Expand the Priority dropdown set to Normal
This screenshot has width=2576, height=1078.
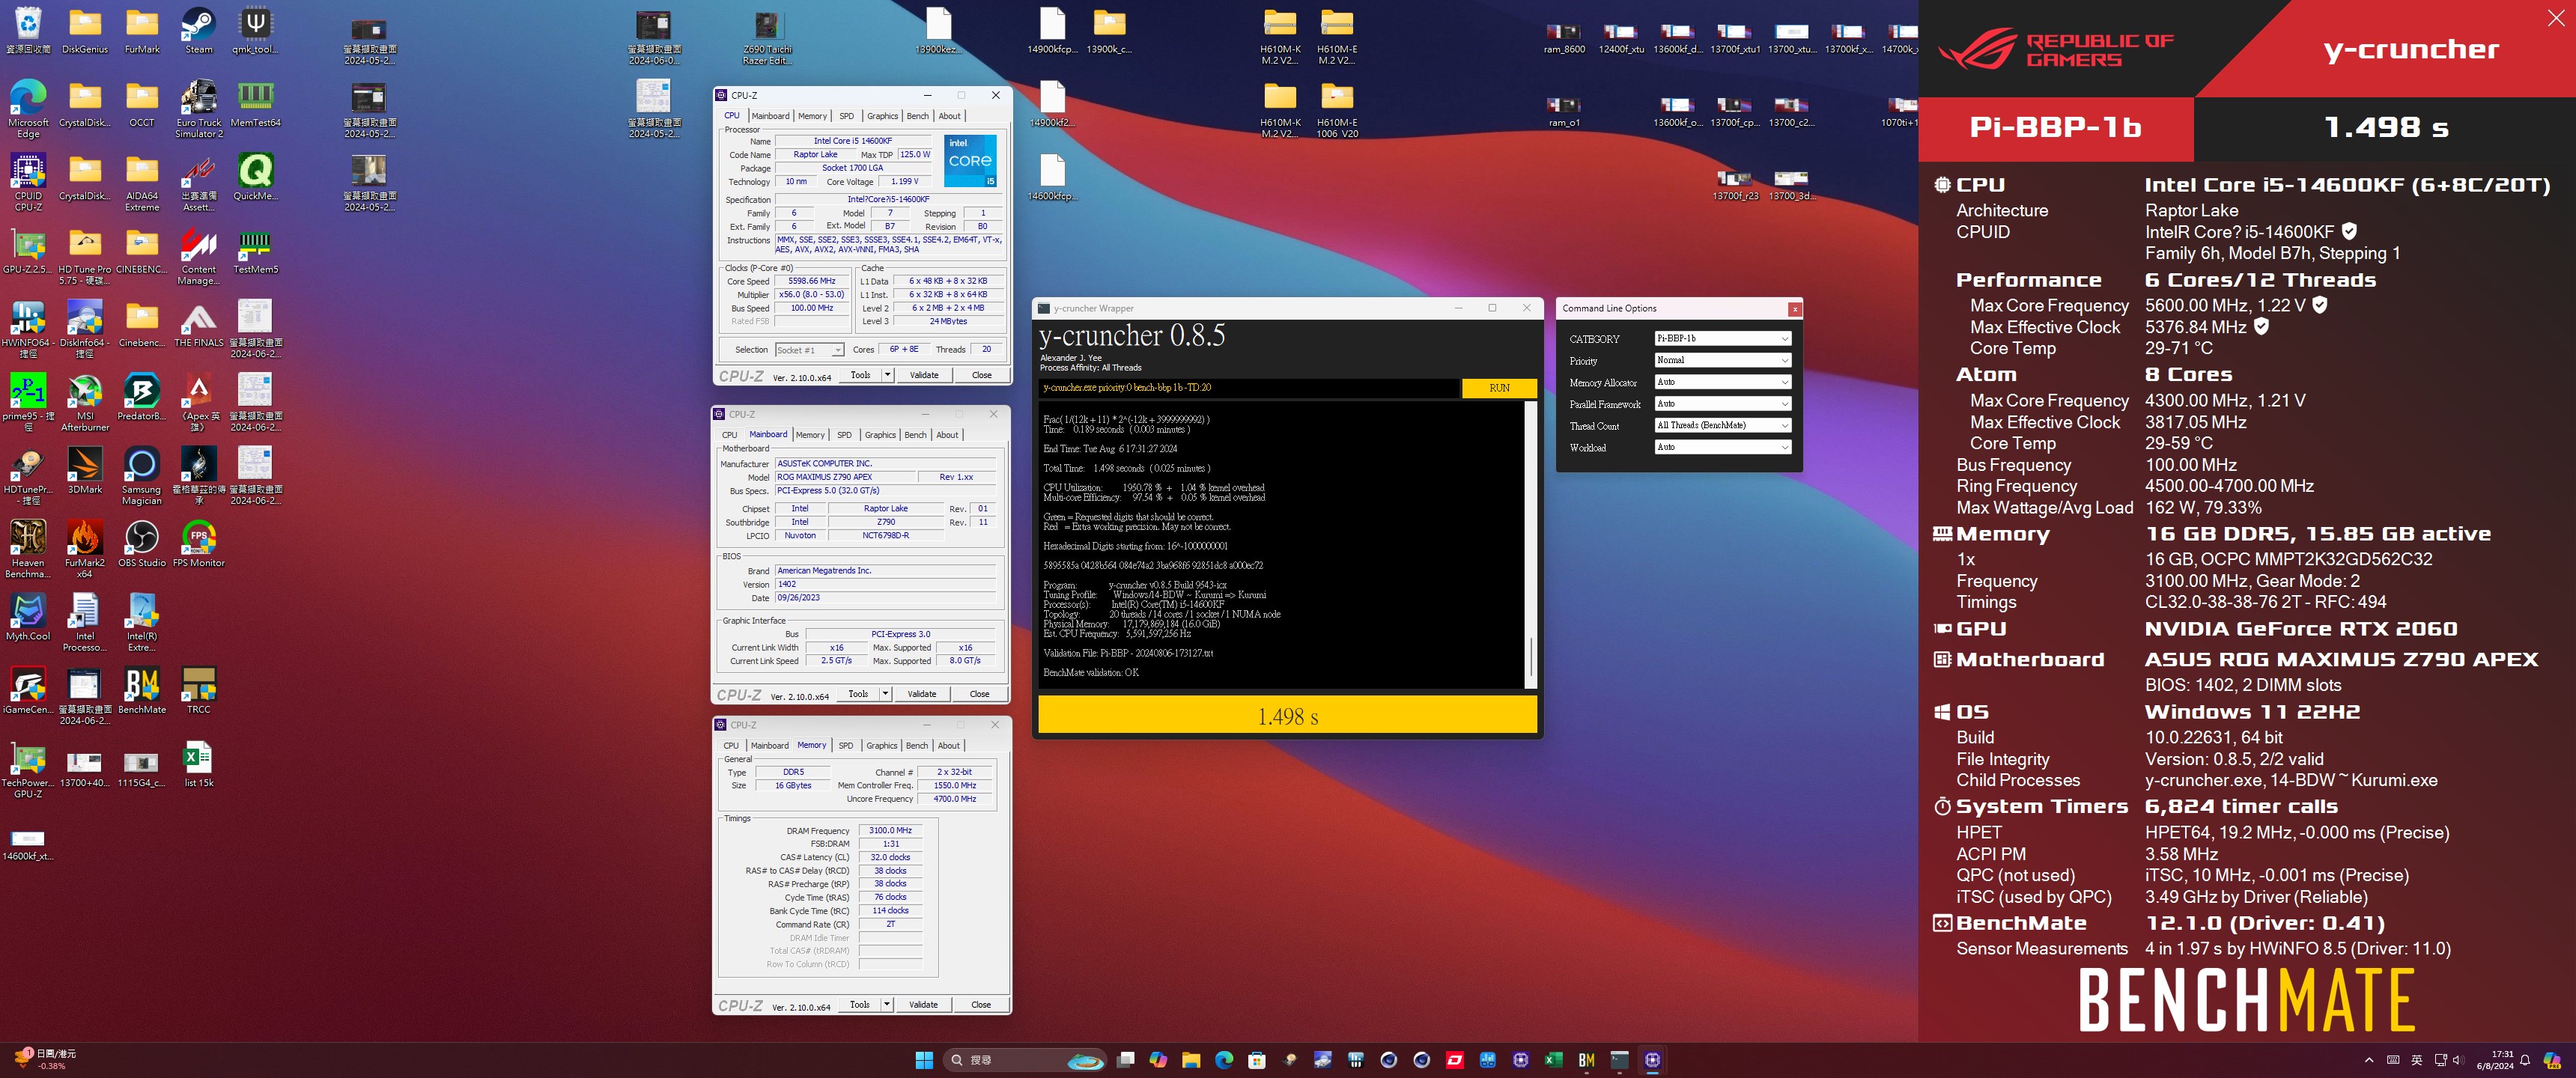tap(1722, 360)
